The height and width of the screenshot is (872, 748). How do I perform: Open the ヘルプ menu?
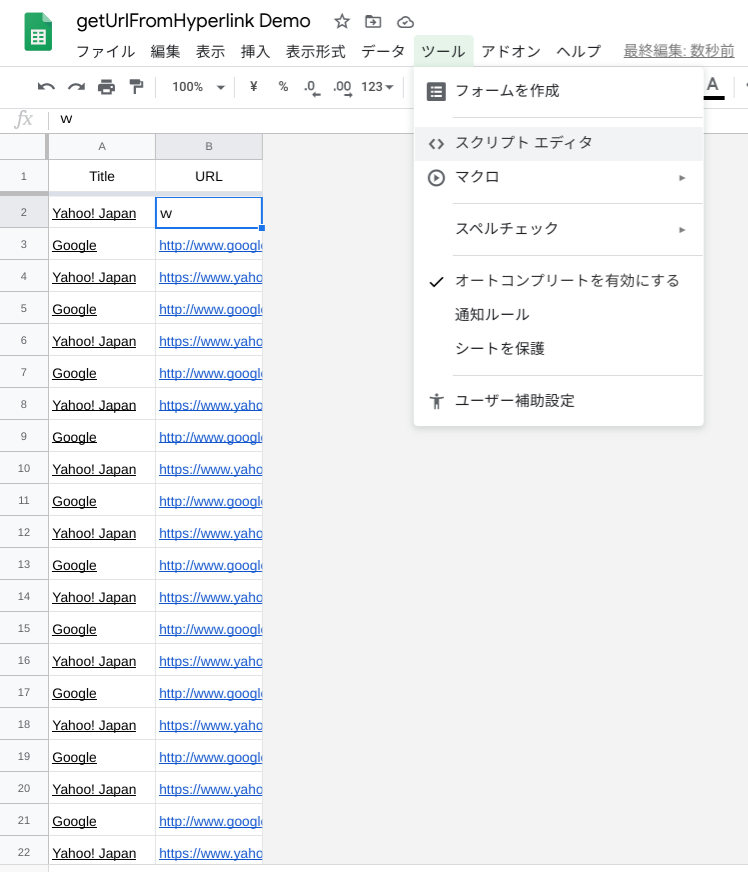point(578,52)
